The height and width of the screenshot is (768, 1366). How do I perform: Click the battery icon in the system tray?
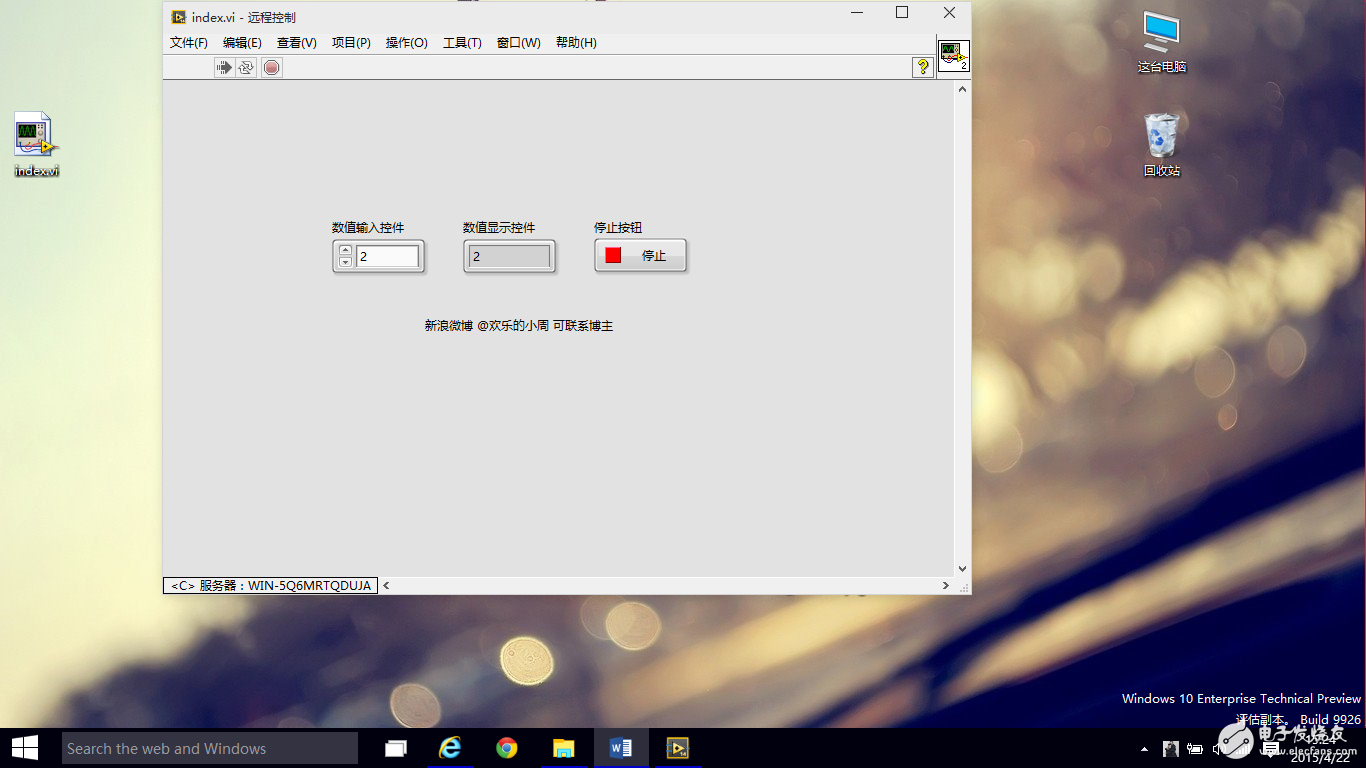click(x=1195, y=748)
